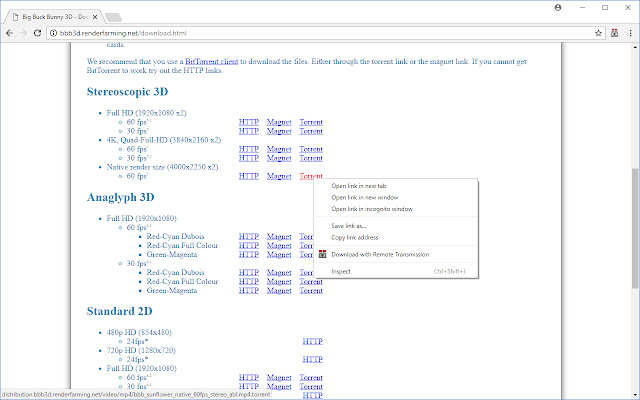Viewport: 640px width, 400px height.
Task: Click the scrollbar up arrow
Action: pos(634,48)
